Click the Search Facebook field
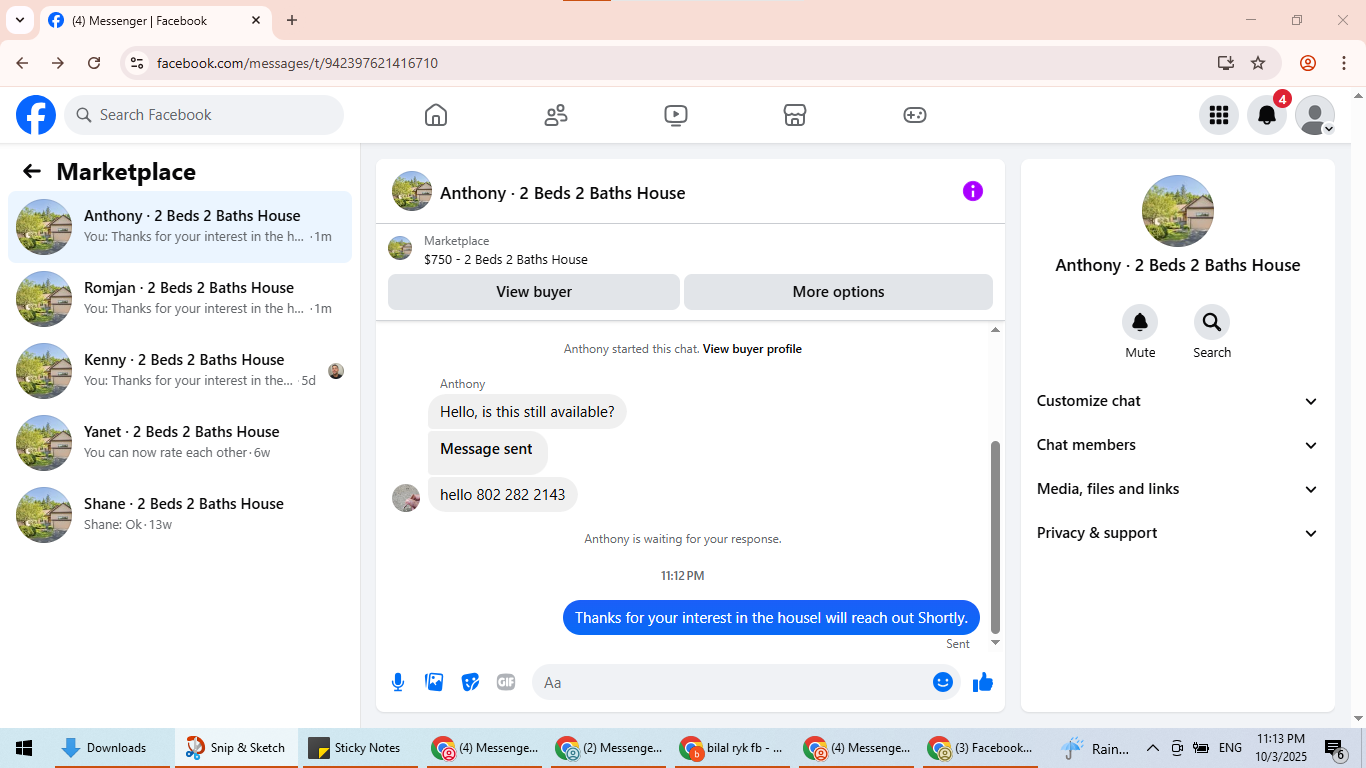 [204, 115]
